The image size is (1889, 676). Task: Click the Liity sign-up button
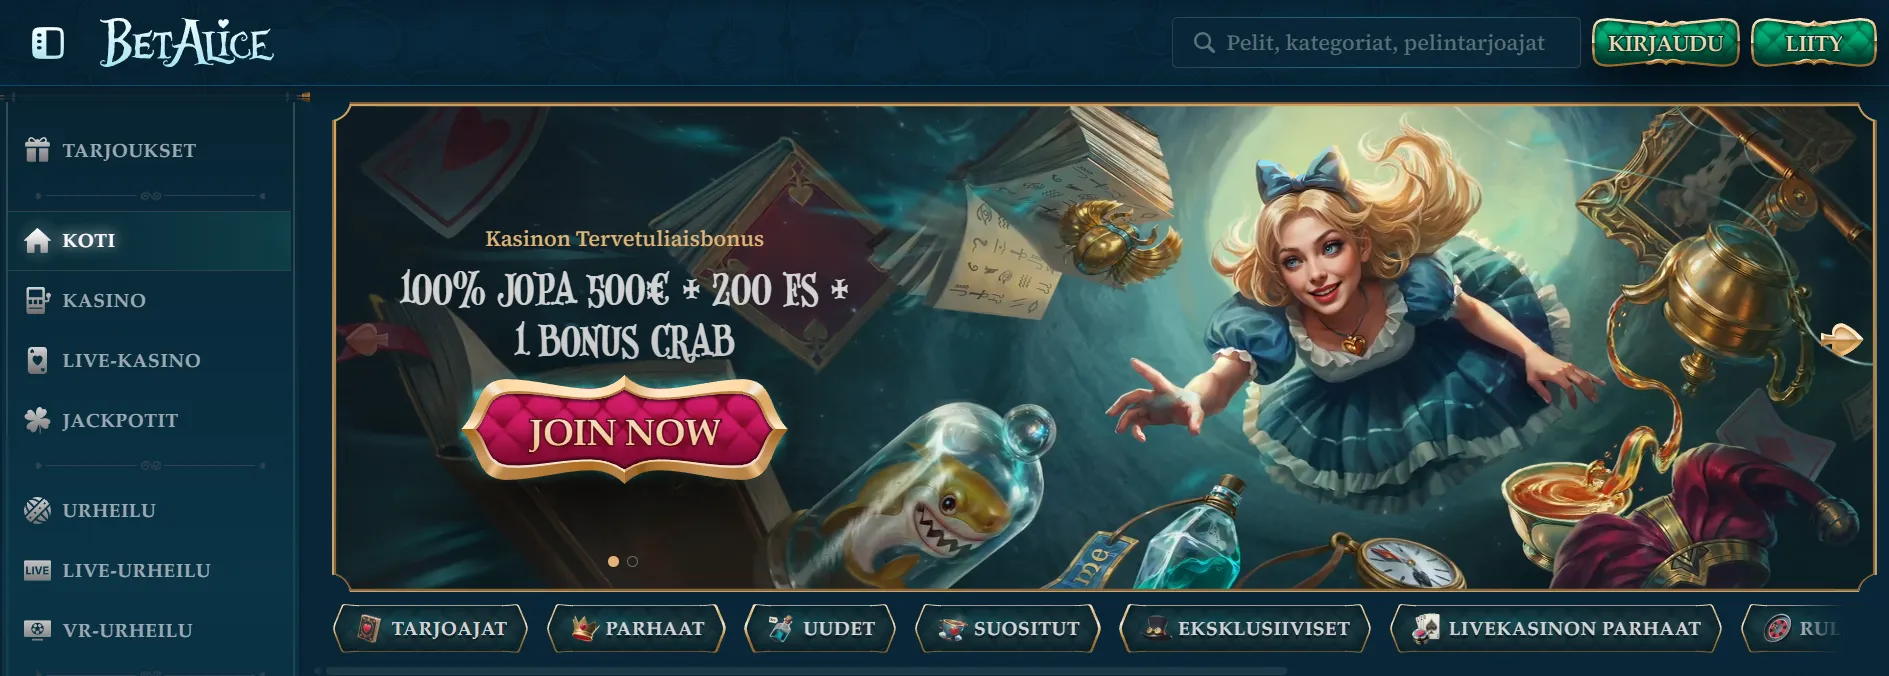[x=1814, y=43]
